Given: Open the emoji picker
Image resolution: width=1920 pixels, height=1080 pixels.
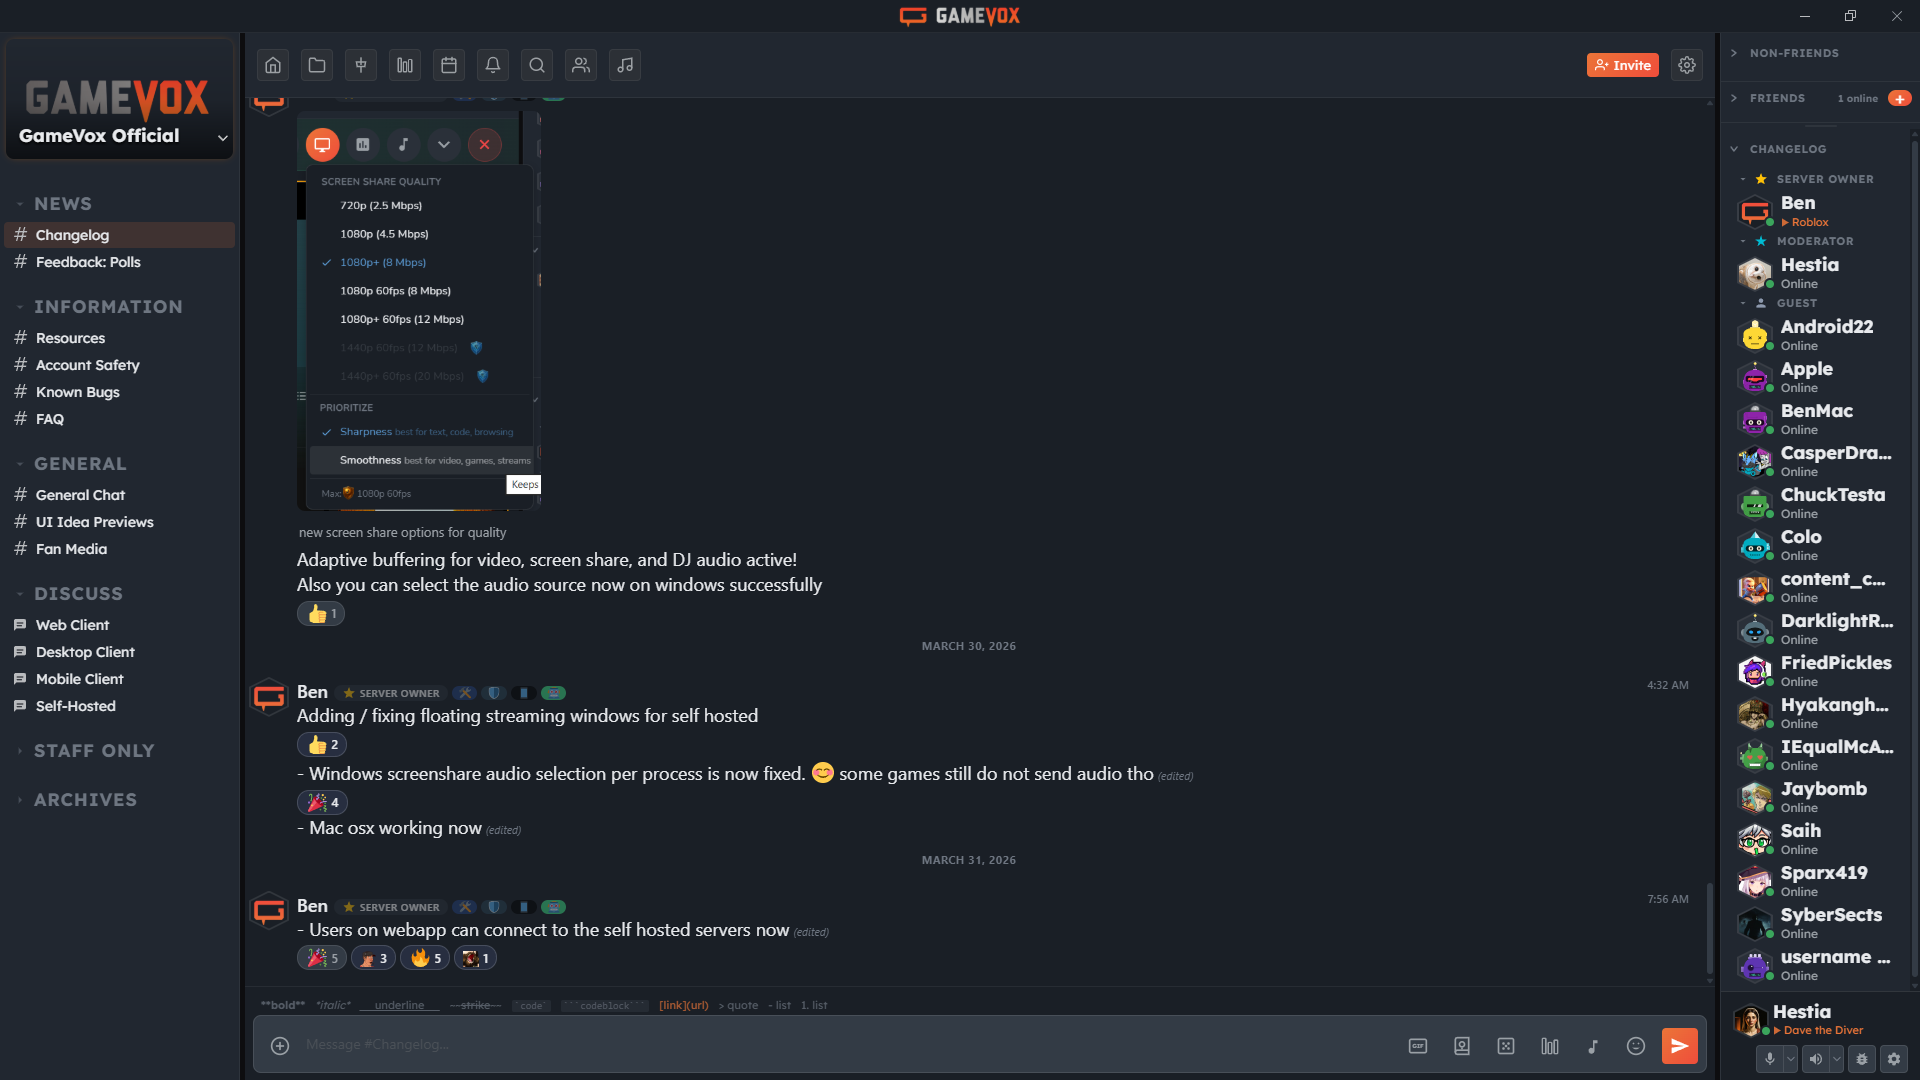Looking at the screenshot, I should point(1635,1046).
